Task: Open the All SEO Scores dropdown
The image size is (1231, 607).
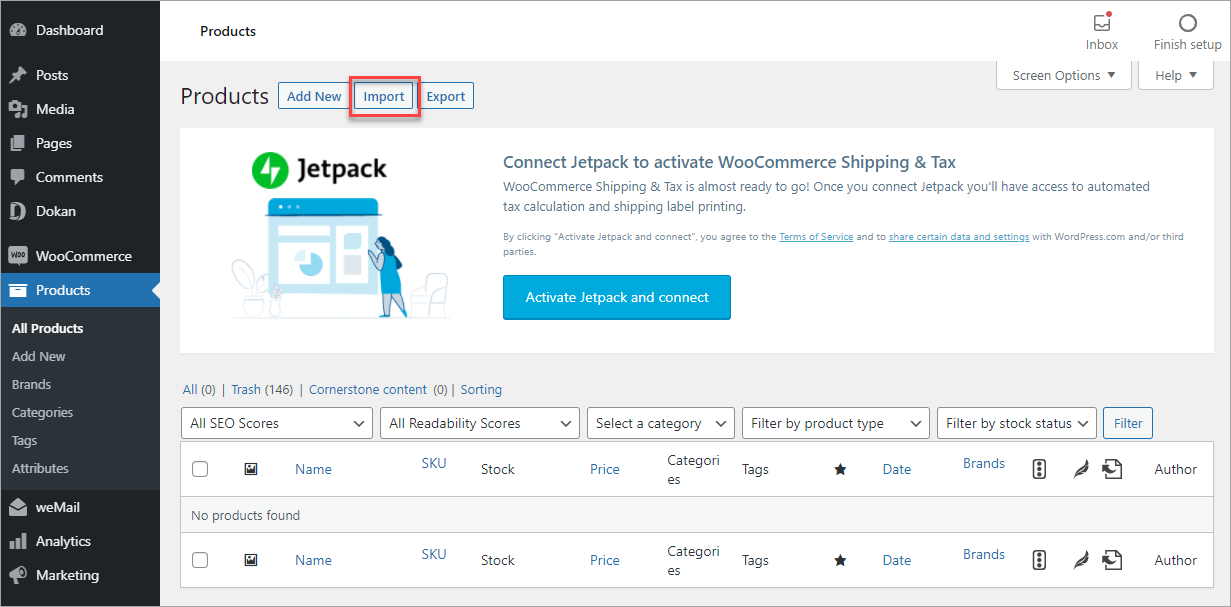Action: click(277, 423)
